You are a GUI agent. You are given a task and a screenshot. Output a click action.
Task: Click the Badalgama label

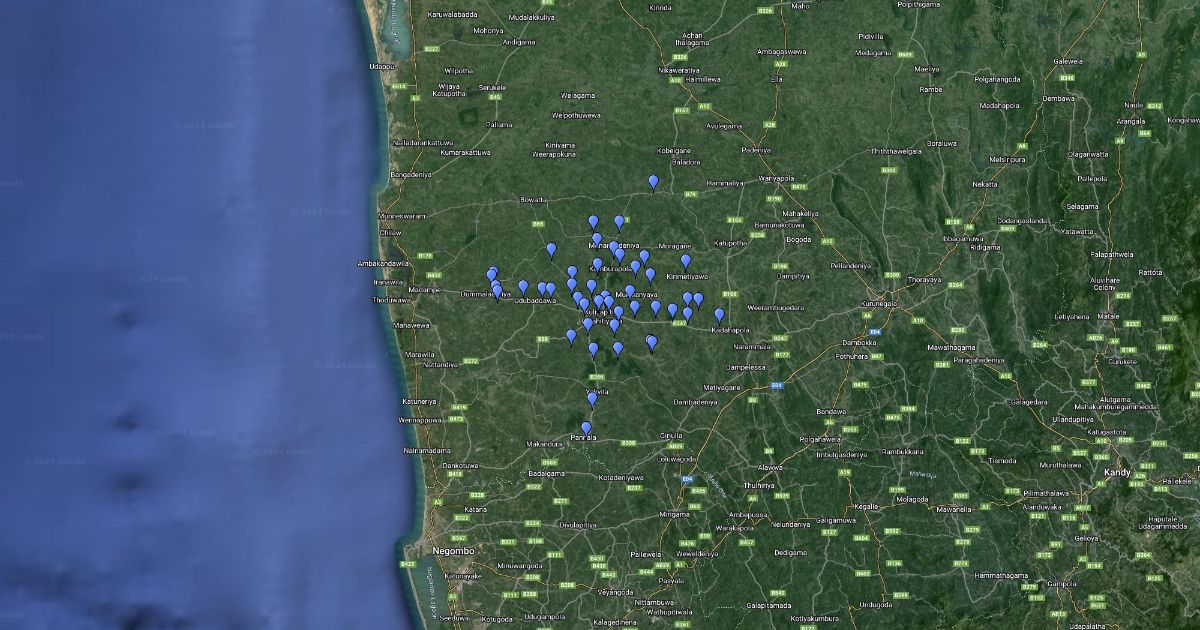pos(547,473)
